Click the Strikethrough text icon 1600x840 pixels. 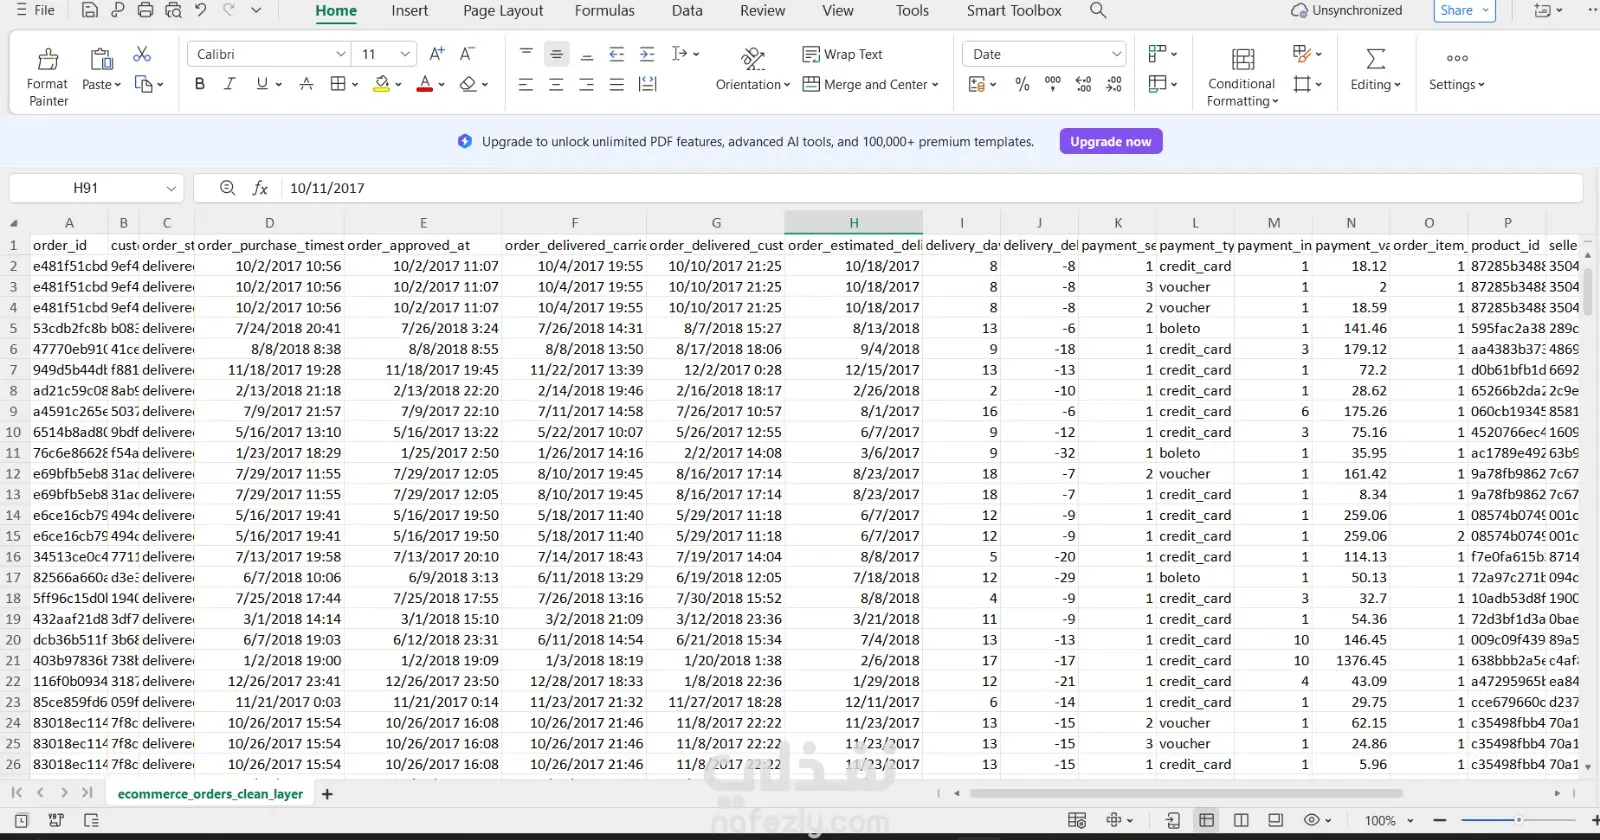point(307,84)
